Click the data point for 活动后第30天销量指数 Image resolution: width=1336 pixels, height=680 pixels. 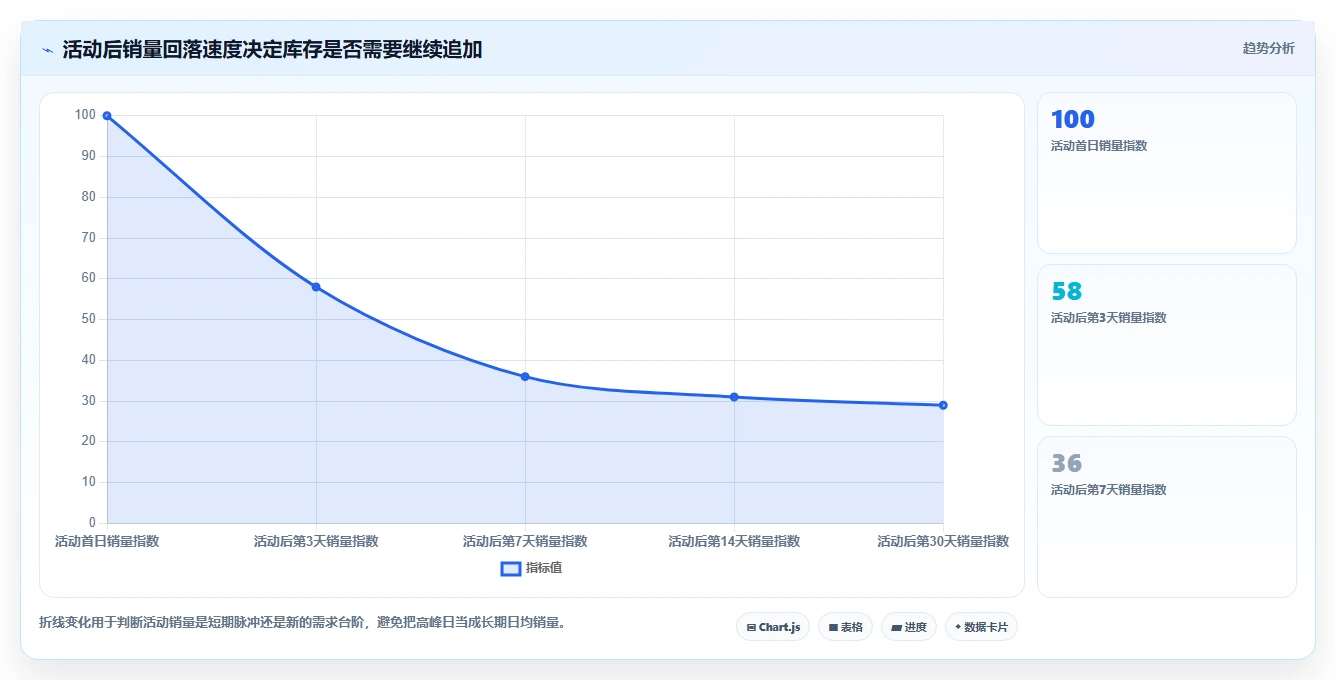(x=943, y=405)
